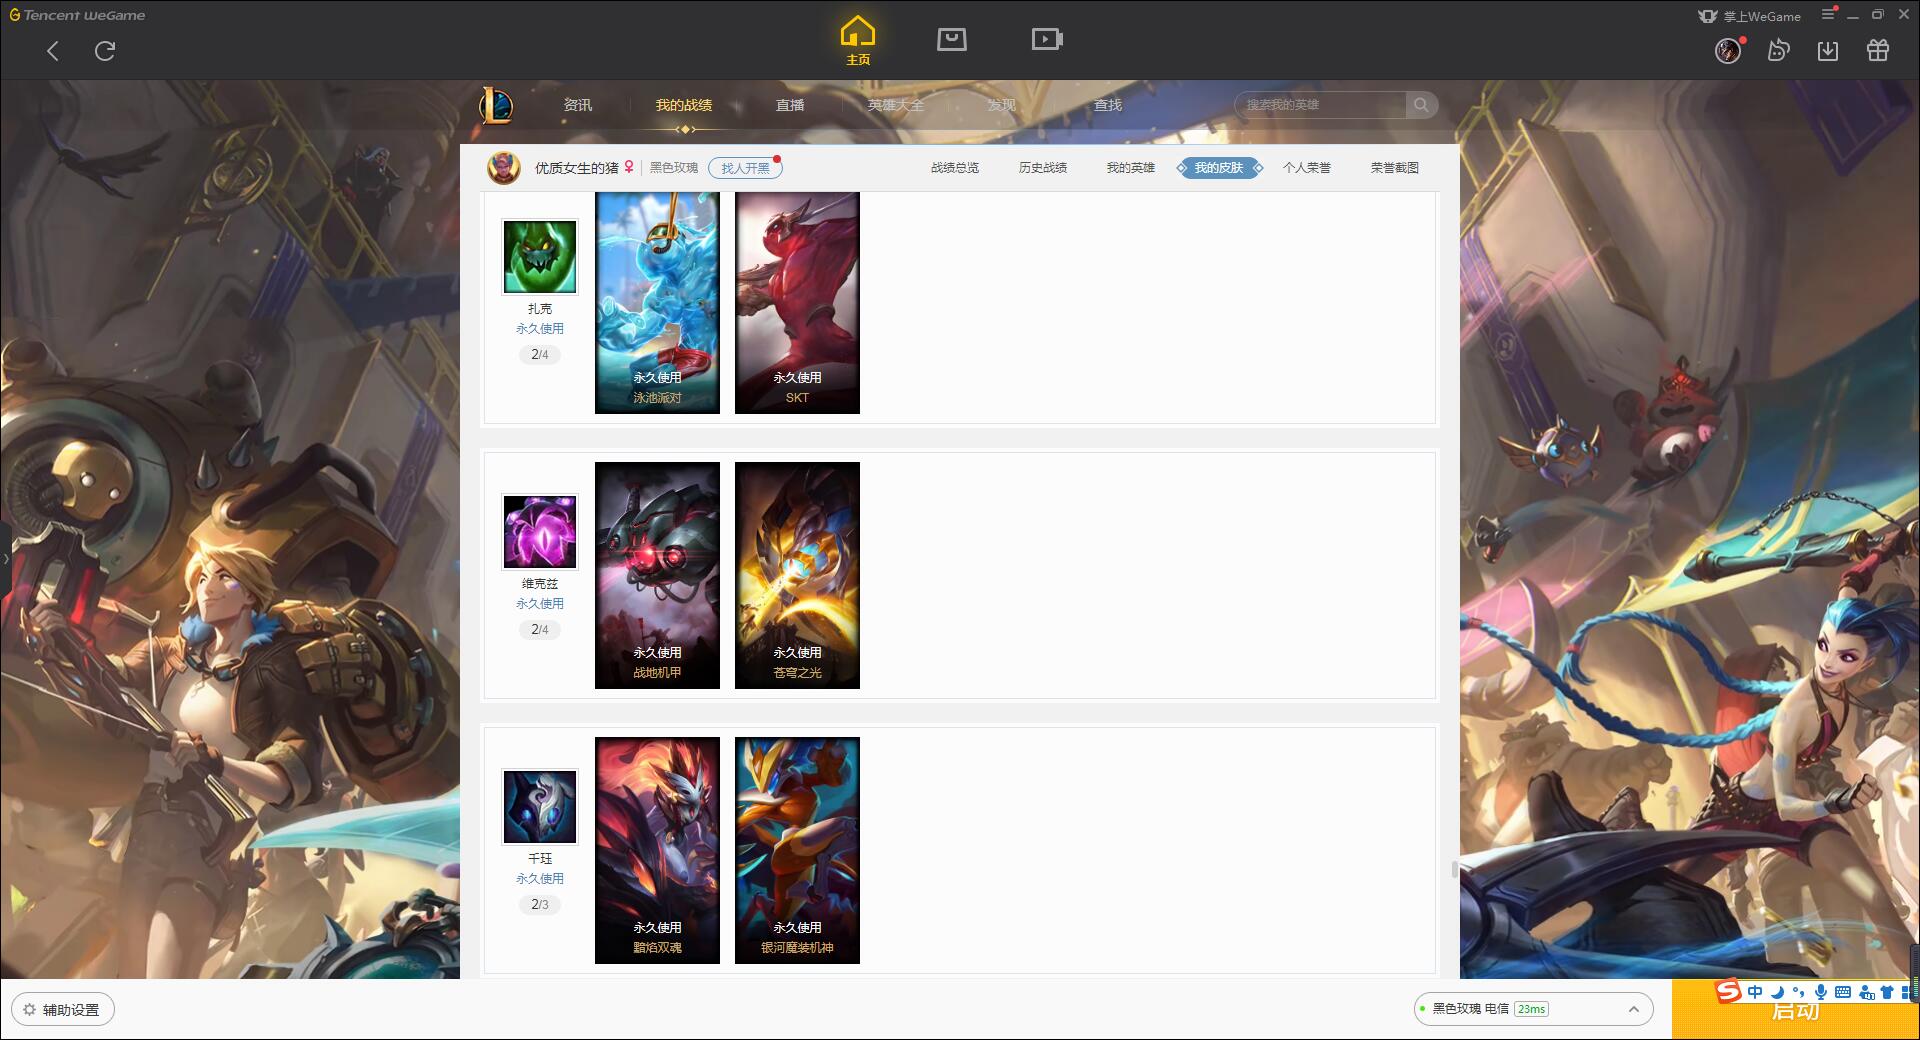Switch to 我的英雄 sub-tab
The height and width of the screenshot is (1040, 1920).
click(x=1131, y=168)
